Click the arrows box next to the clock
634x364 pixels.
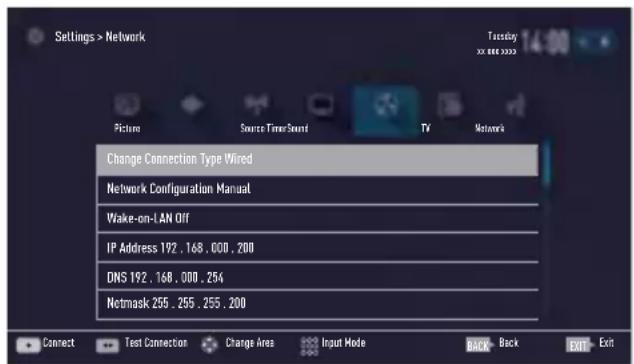[594, 42]
